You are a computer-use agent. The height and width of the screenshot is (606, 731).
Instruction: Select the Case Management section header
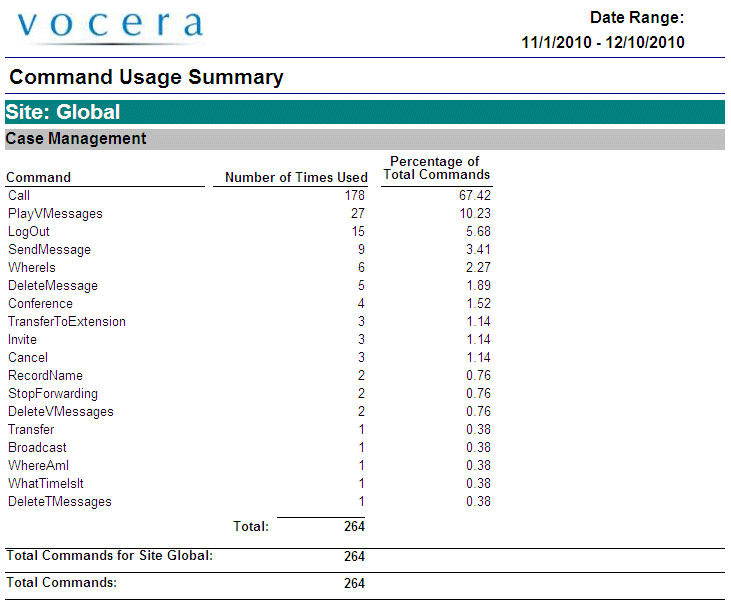76,139
